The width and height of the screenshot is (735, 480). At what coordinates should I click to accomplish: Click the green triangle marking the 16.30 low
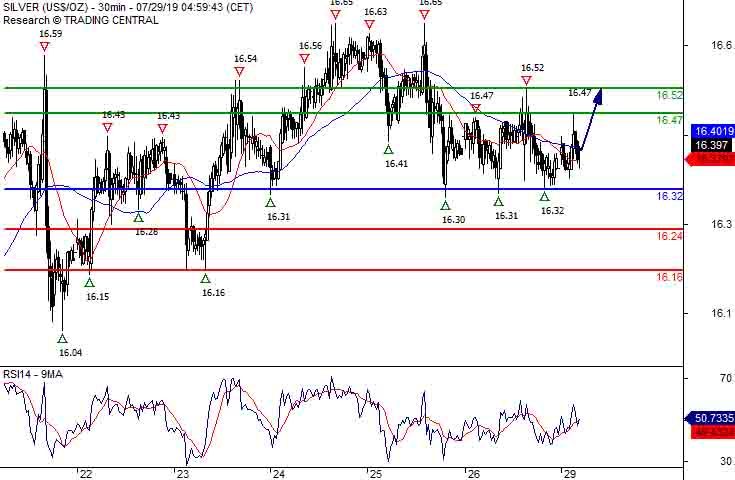pyautogui.click(x=445, y=205)
